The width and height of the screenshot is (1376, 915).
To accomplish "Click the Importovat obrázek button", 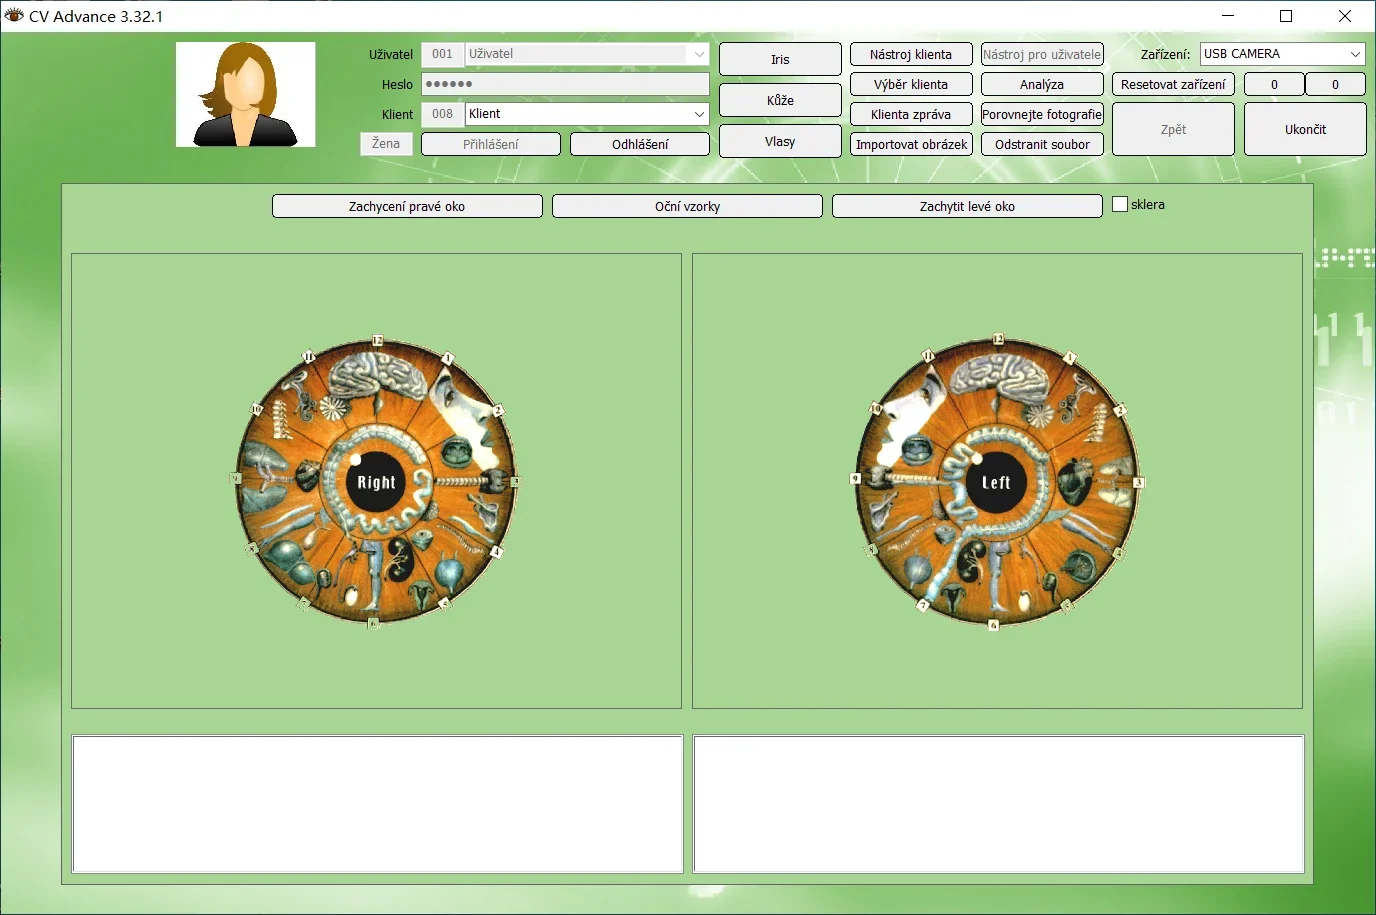I will point(911,144).
